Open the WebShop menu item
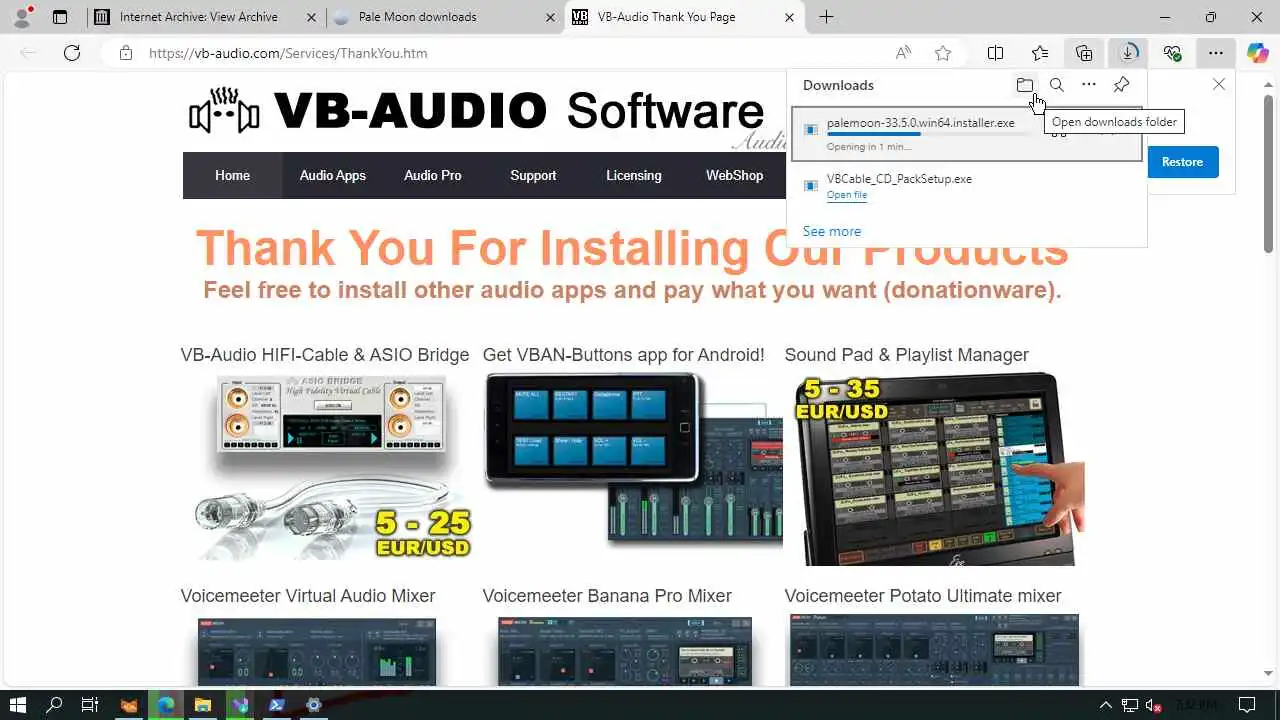 (x=735, y=175)
